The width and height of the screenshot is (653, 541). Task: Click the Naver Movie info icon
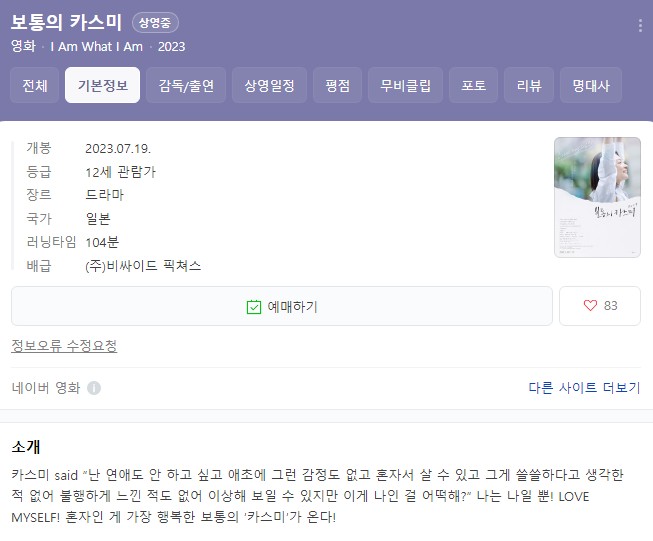[94, 388]
